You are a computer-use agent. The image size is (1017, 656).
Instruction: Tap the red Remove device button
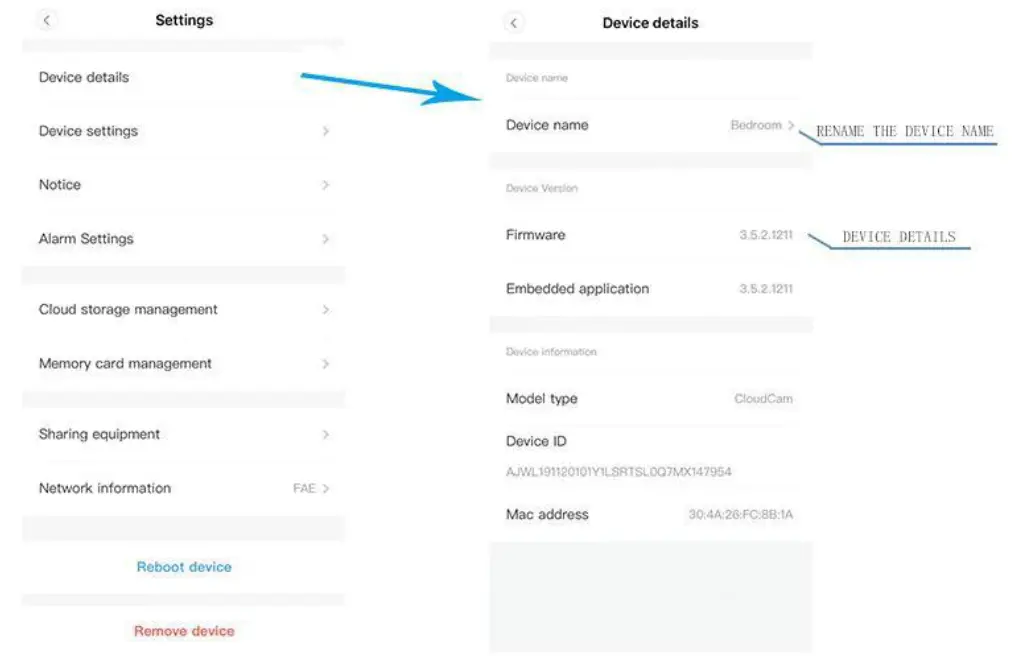[x=184, y=631]
